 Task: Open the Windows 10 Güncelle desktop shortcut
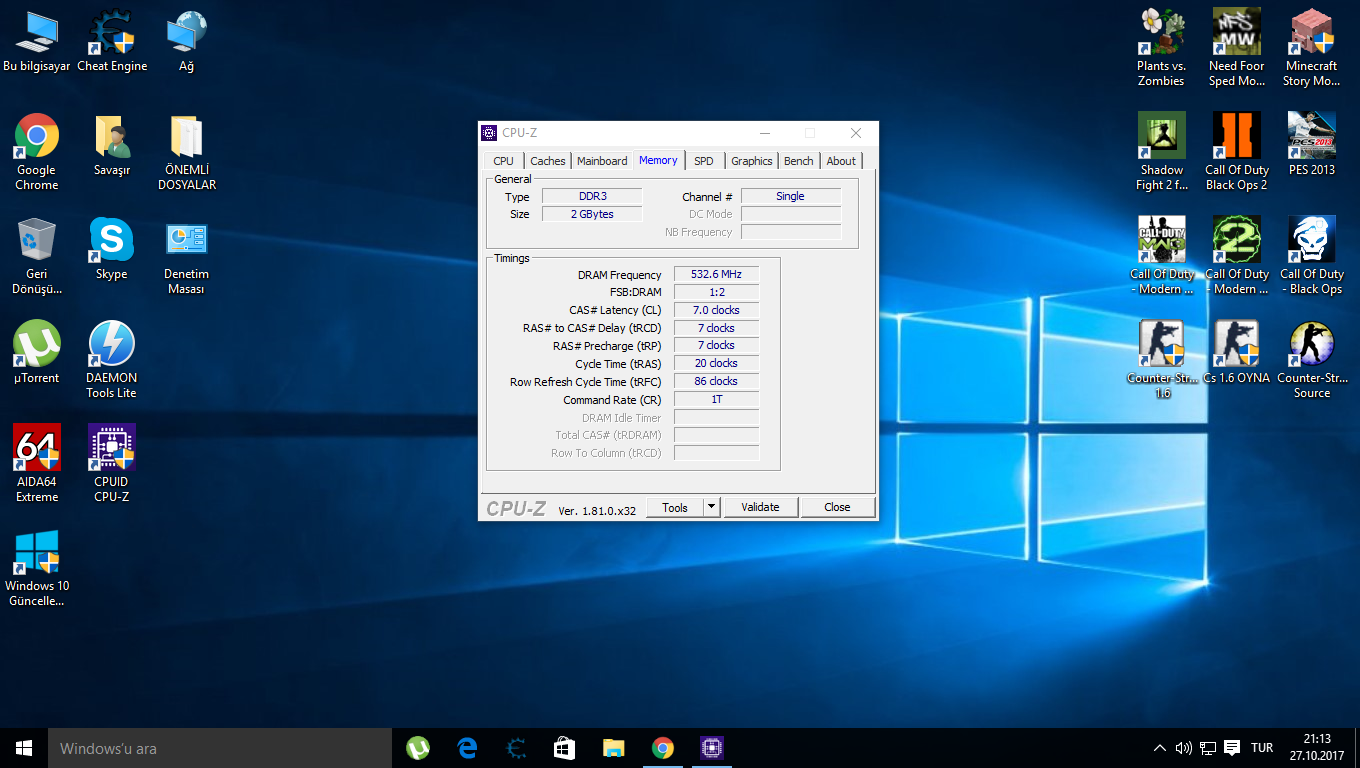37,568
